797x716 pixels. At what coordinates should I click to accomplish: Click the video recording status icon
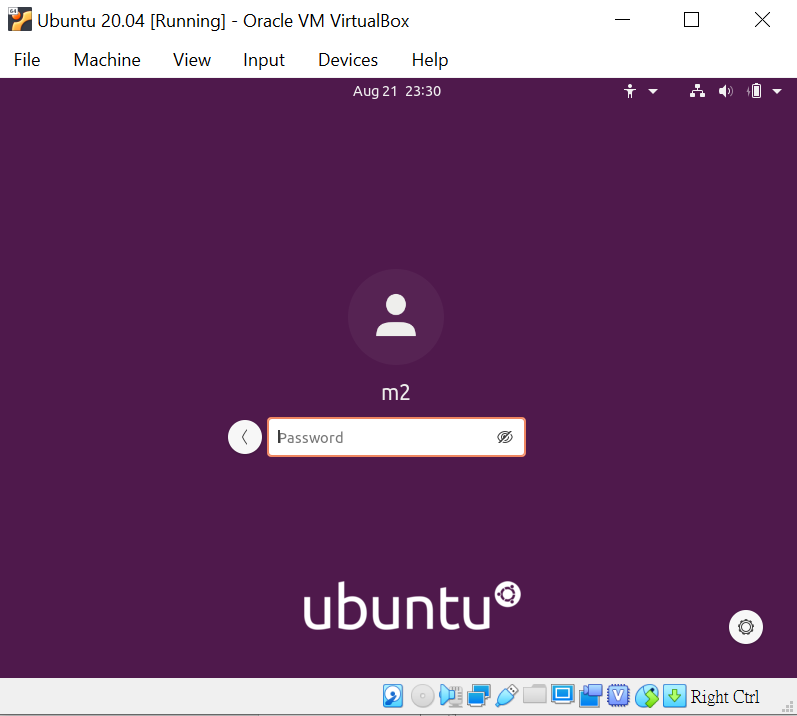[x=591, y=696]
